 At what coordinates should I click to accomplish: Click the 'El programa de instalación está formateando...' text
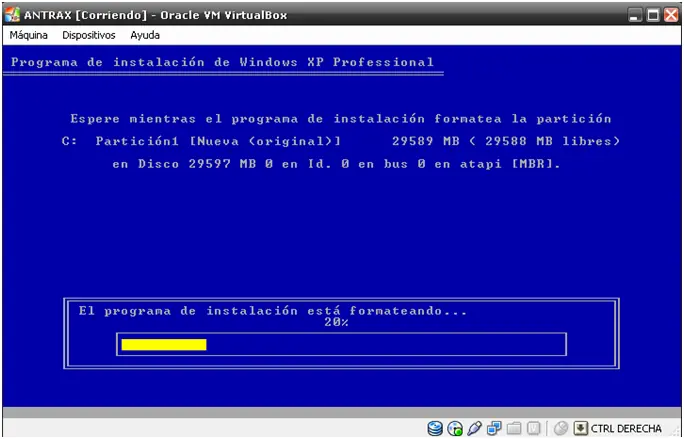point(273,311)
